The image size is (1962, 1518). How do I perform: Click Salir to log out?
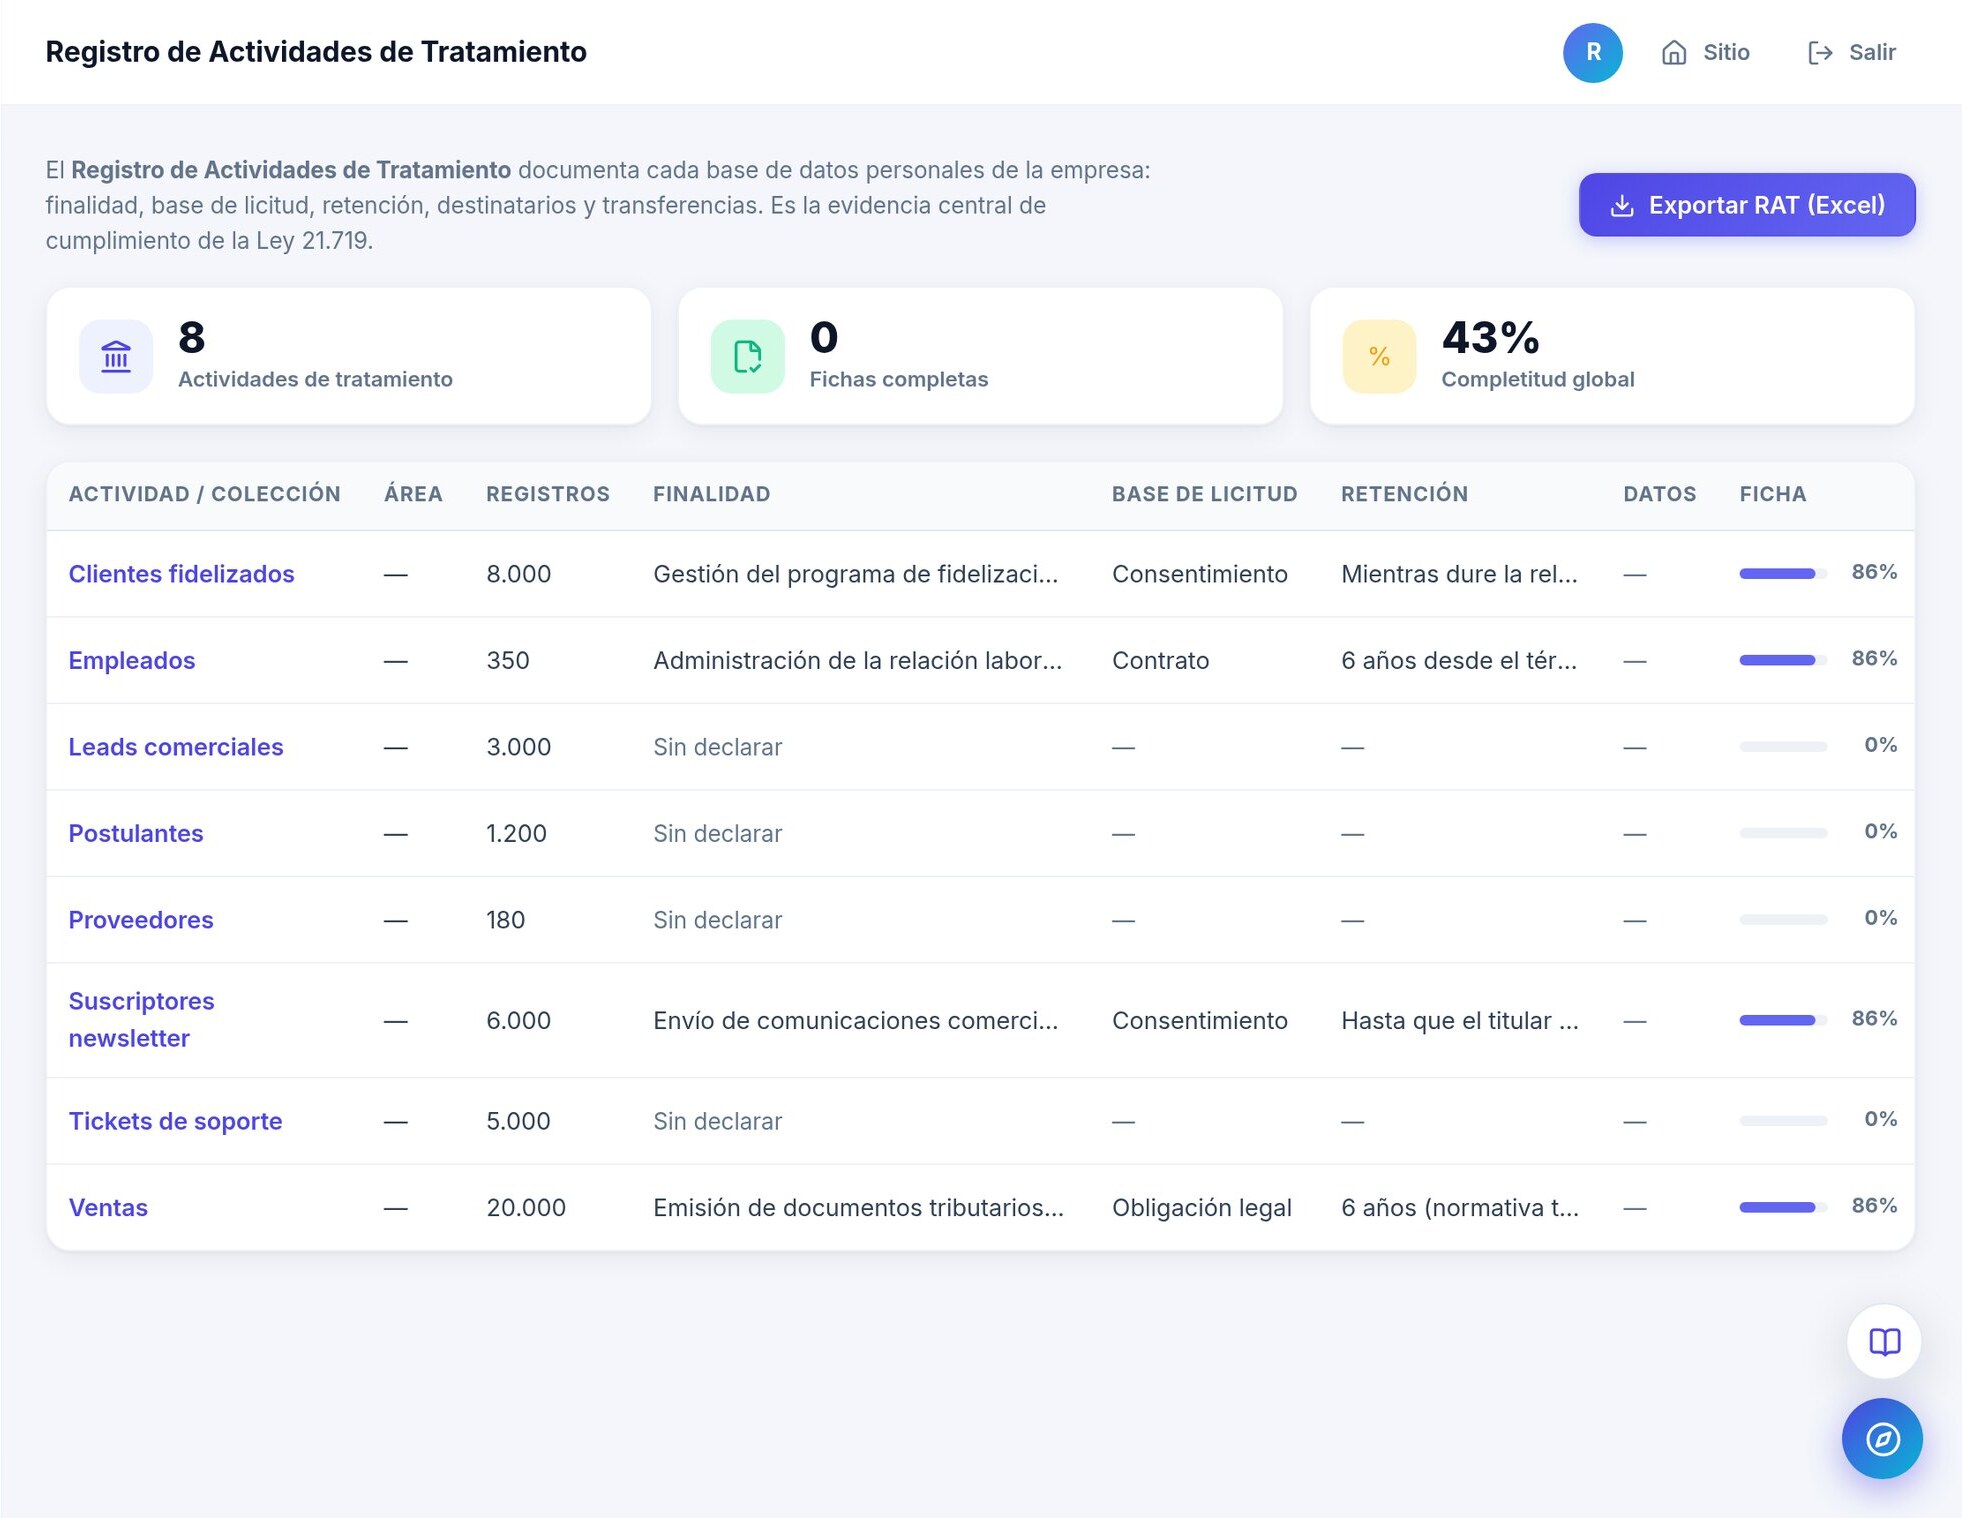point(1852,53)
